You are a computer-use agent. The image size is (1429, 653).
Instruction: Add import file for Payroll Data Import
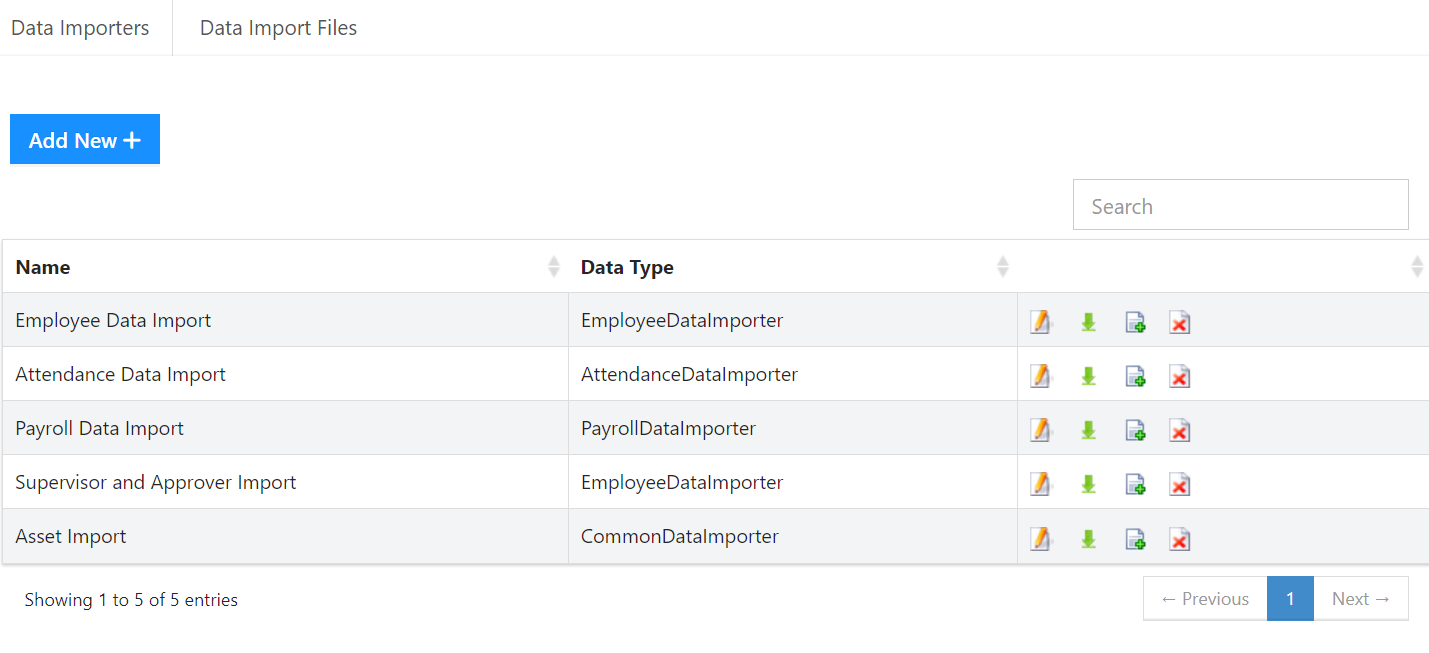coord(1135,429)
